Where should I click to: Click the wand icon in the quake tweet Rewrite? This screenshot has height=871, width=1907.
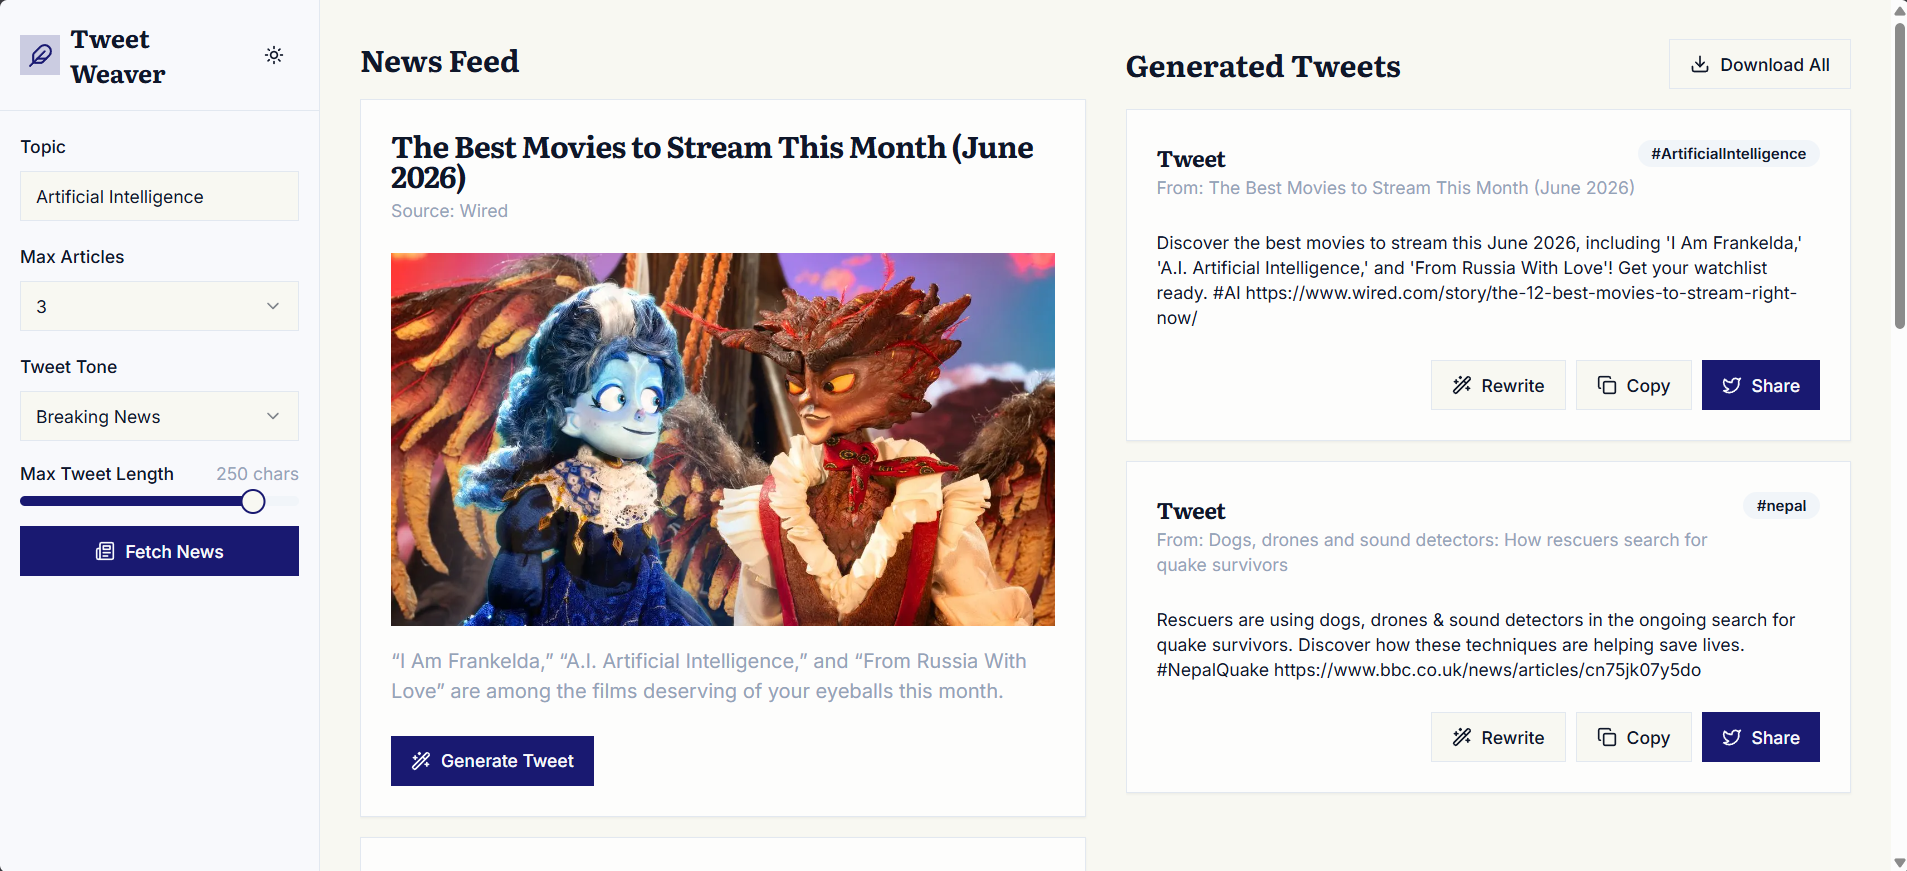[x=1462, y=737]
